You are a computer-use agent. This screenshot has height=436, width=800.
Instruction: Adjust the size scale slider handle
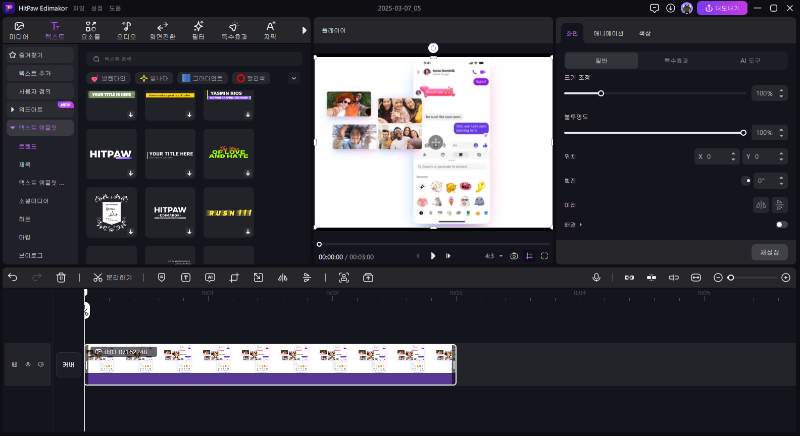point(601,93)
